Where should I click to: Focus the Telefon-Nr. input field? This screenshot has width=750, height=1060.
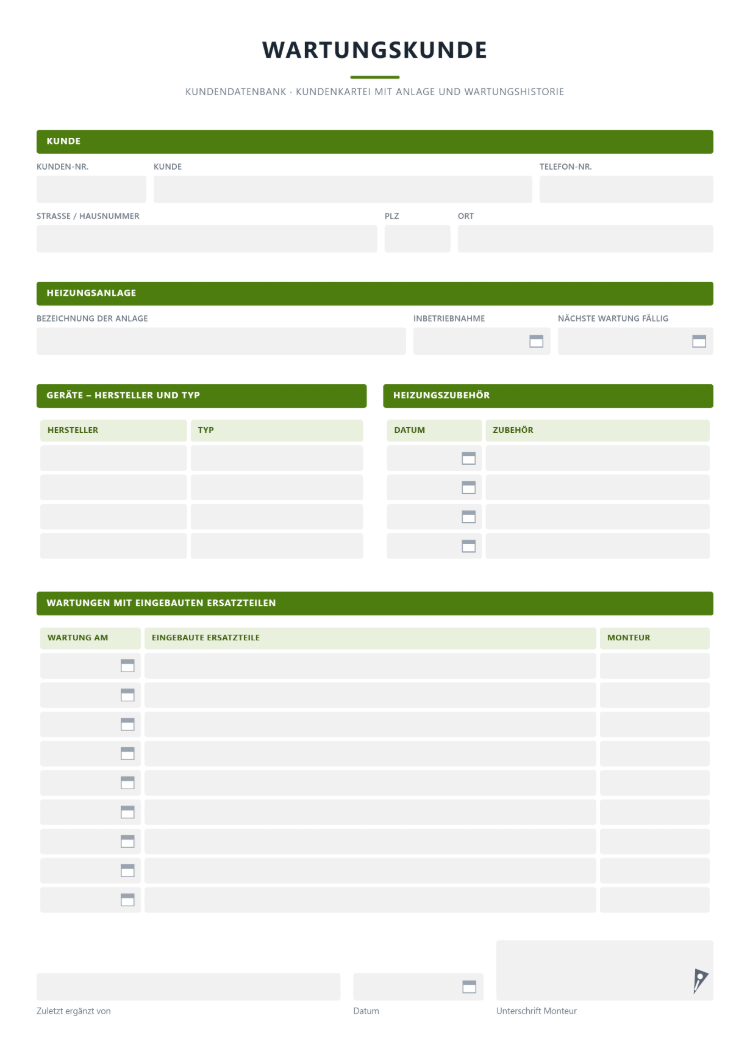pos(626,189)
